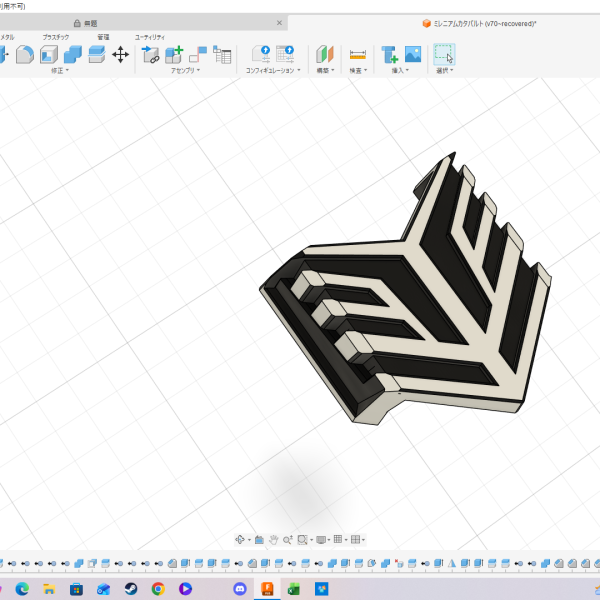
Task: Click the Zoom magnifier tool
Action: (x=287, y=539)
